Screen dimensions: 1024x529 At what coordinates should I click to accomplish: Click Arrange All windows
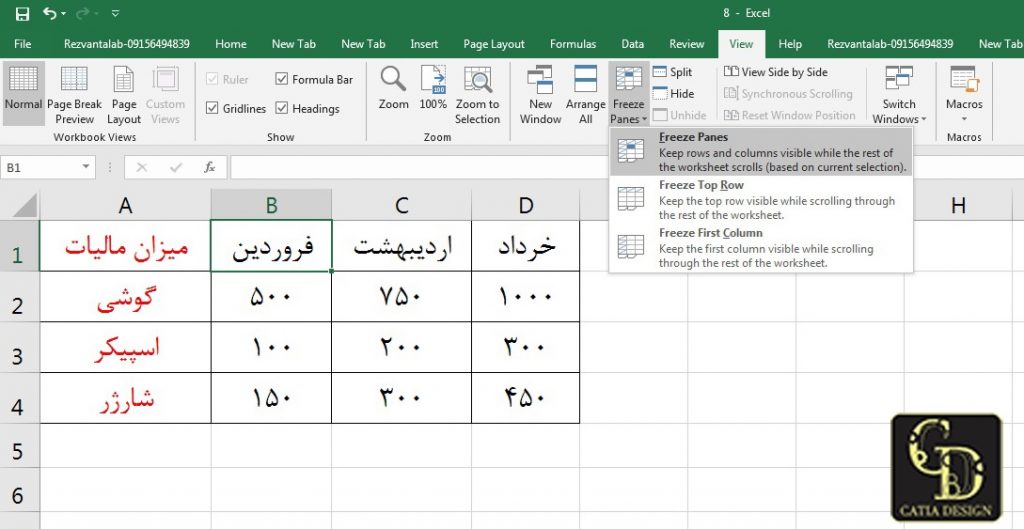tap(586, 93)
